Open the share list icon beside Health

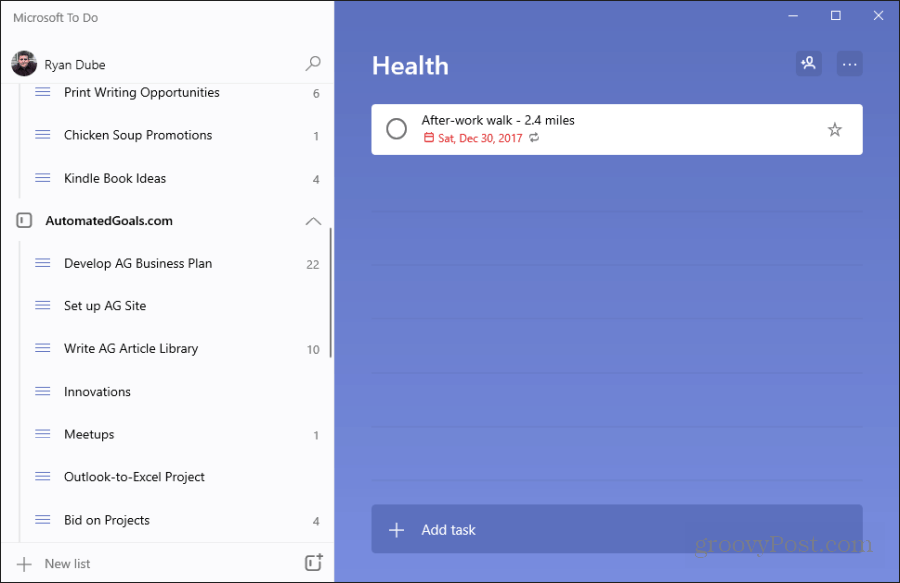point(808,63)
